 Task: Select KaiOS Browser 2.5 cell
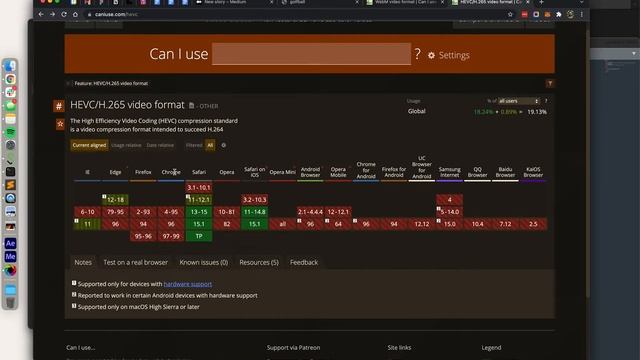point(533,224)
